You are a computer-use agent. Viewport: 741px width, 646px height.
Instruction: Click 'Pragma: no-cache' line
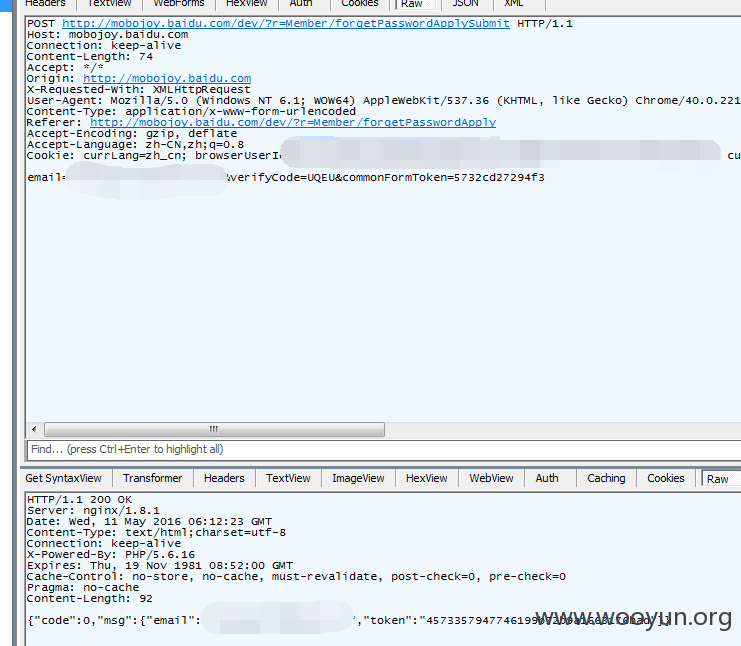pos(83,587)
